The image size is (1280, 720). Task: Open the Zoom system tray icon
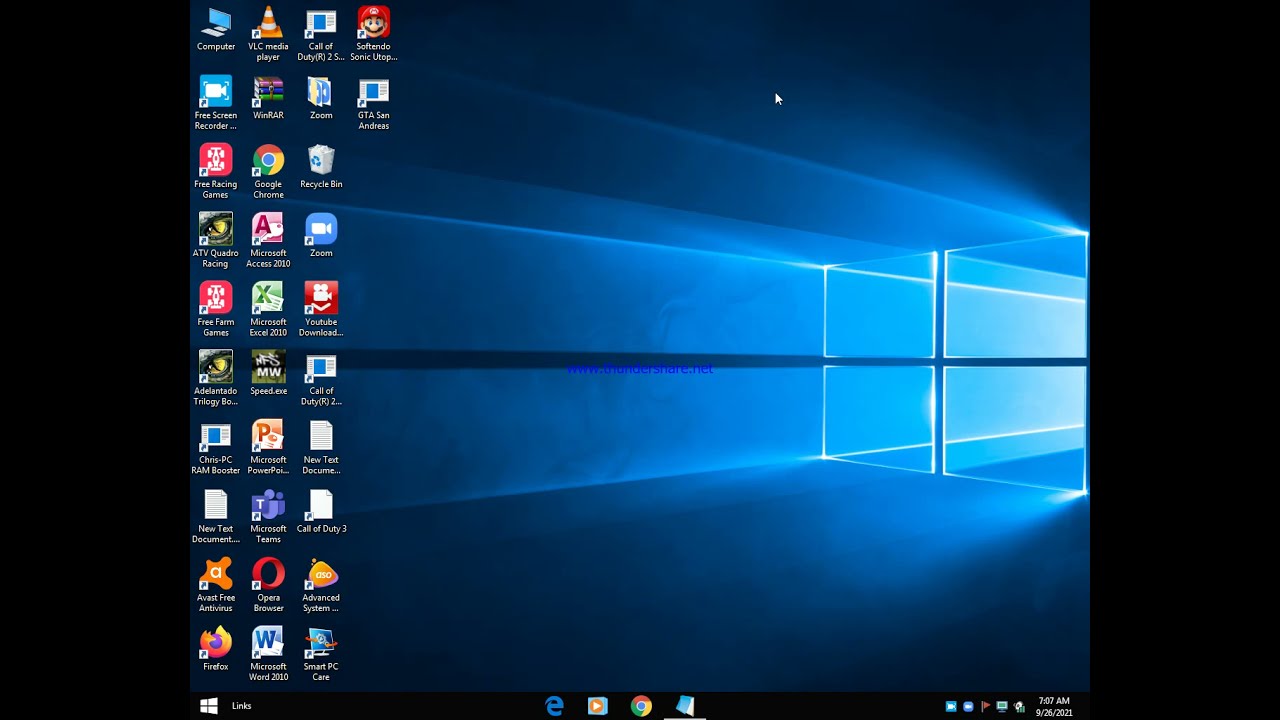click(x=968, y=706)
